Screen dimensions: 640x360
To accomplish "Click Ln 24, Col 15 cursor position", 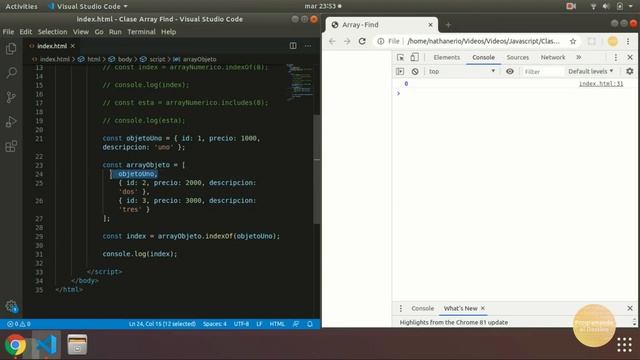I will click(162, 324).
